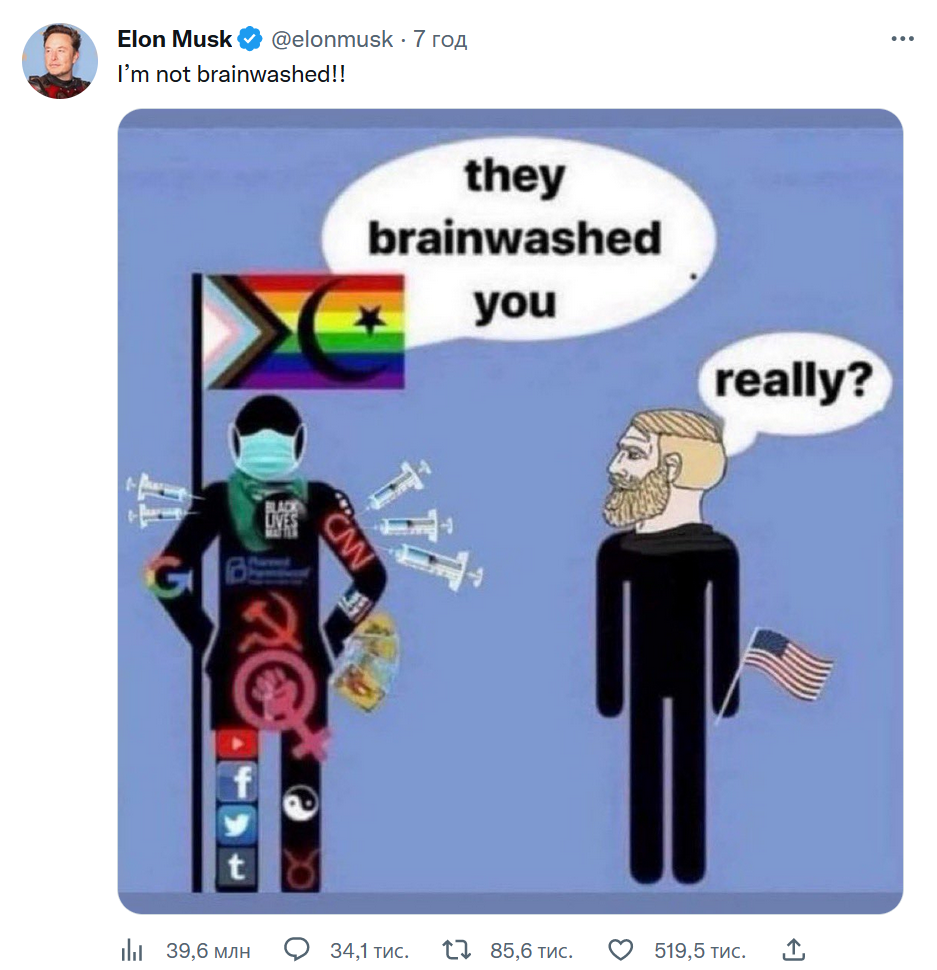
Task: Open the Elon Musk display name link
Action: (x=175, y=39)
